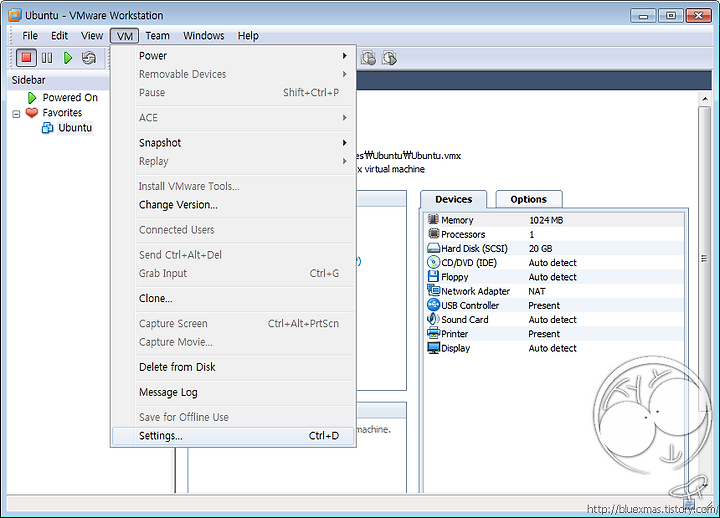Click the snapshot clock toolbar icon
Screen dimensions: 720x518
coord(368,58)
